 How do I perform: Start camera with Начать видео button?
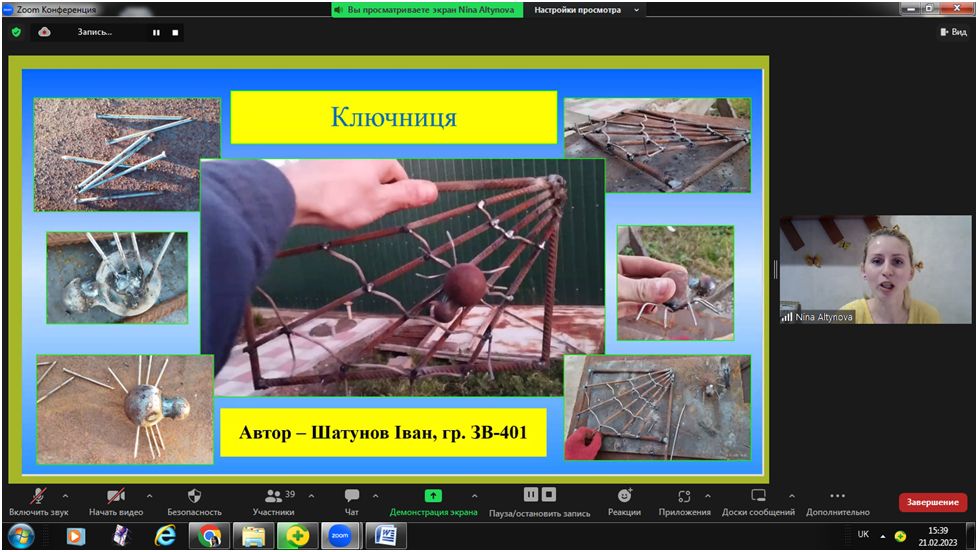click(x=116, y=501)
